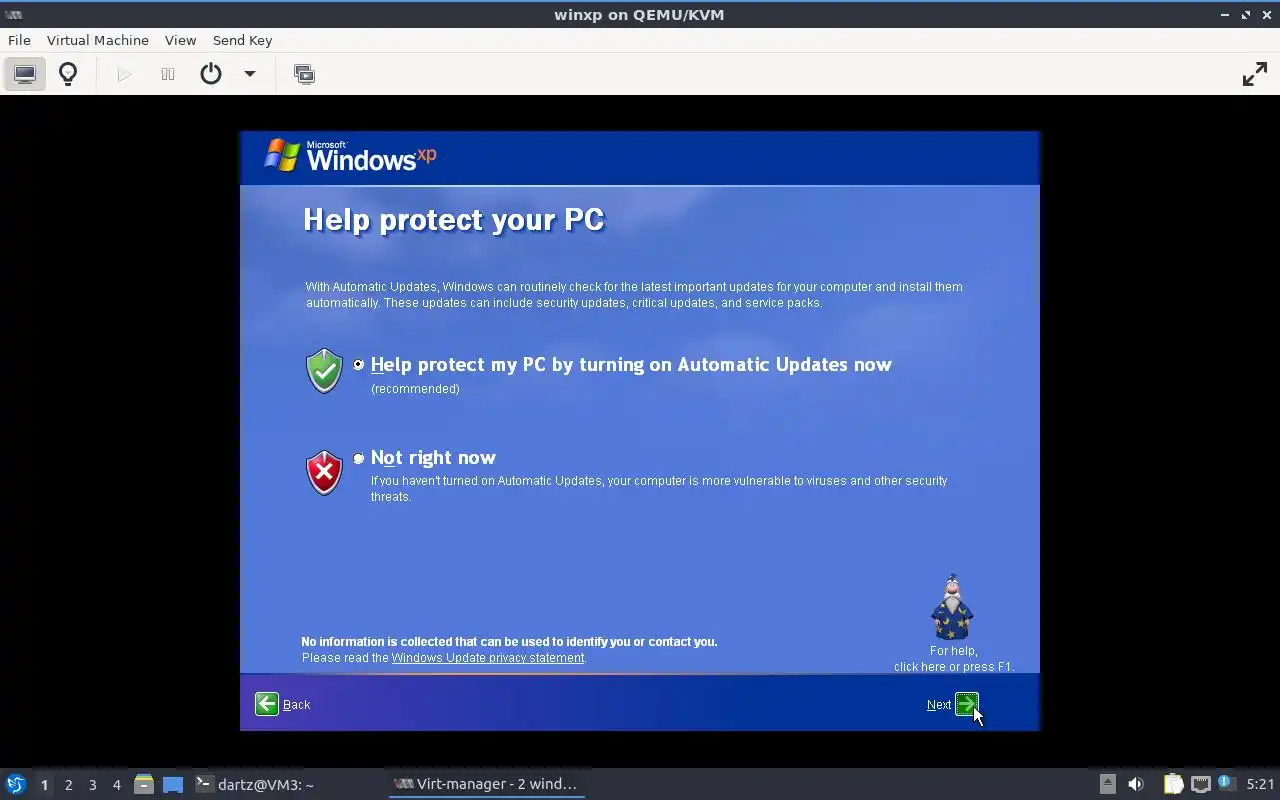Viewport: 1280px width, 800px height.
Task: Click the green Next arrow button
Action: 967,704
